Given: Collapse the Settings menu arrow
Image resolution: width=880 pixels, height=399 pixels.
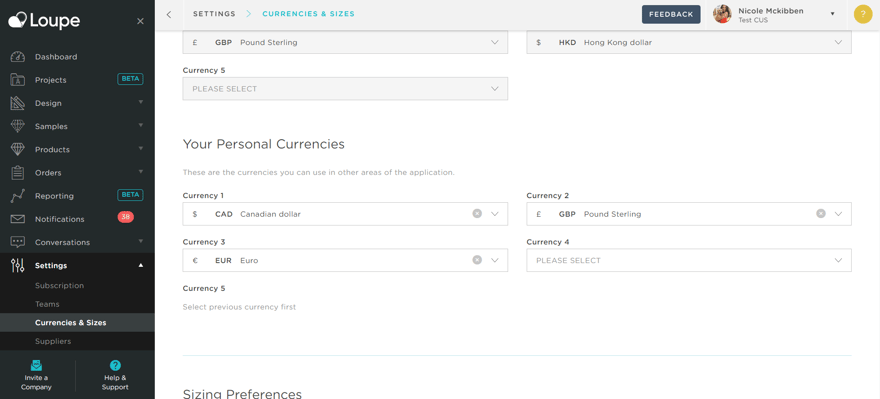Looking at the screenshot, I should [141, 265].
